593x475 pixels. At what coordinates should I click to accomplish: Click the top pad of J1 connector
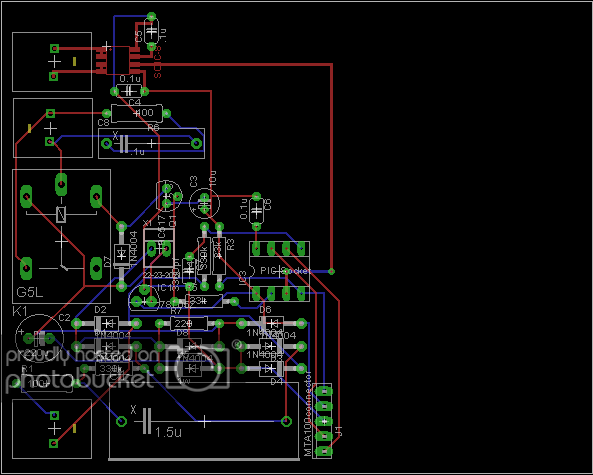(323, 391)
